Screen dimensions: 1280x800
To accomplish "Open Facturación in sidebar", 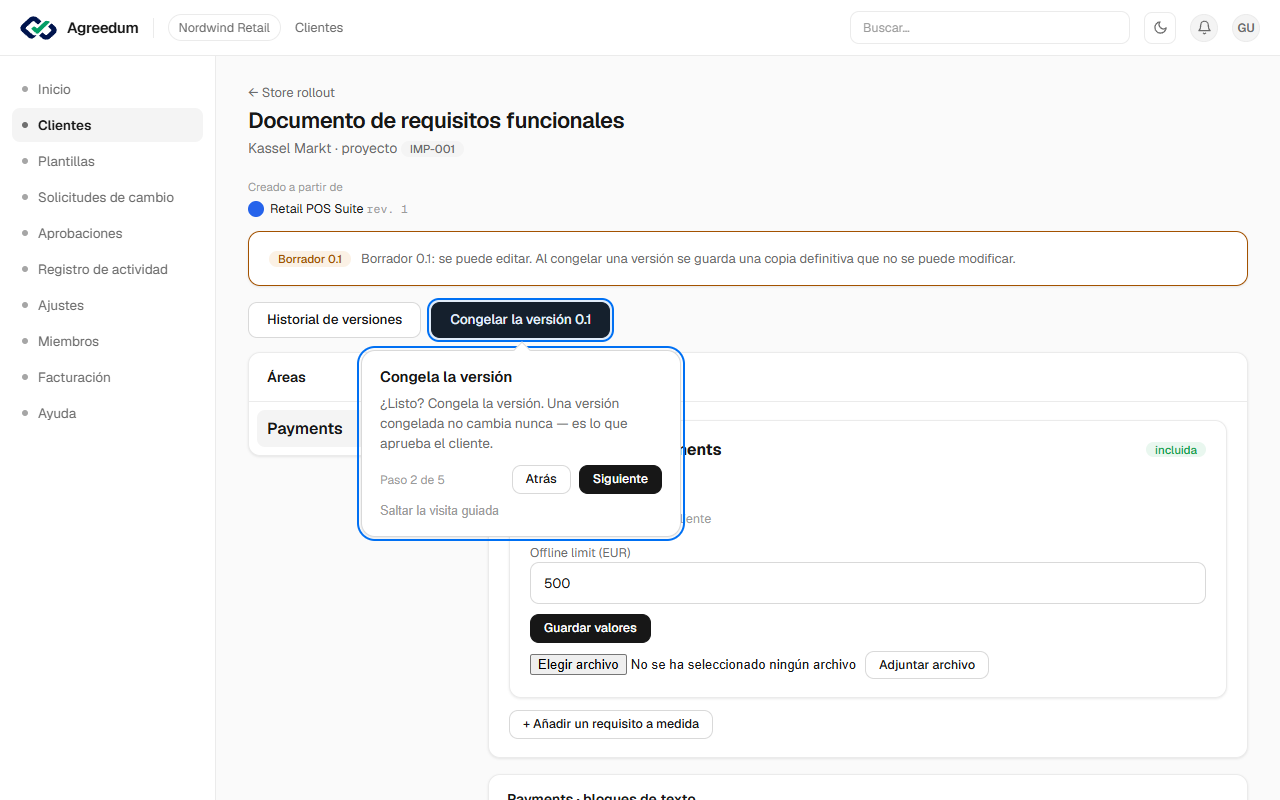I will 107,377.
